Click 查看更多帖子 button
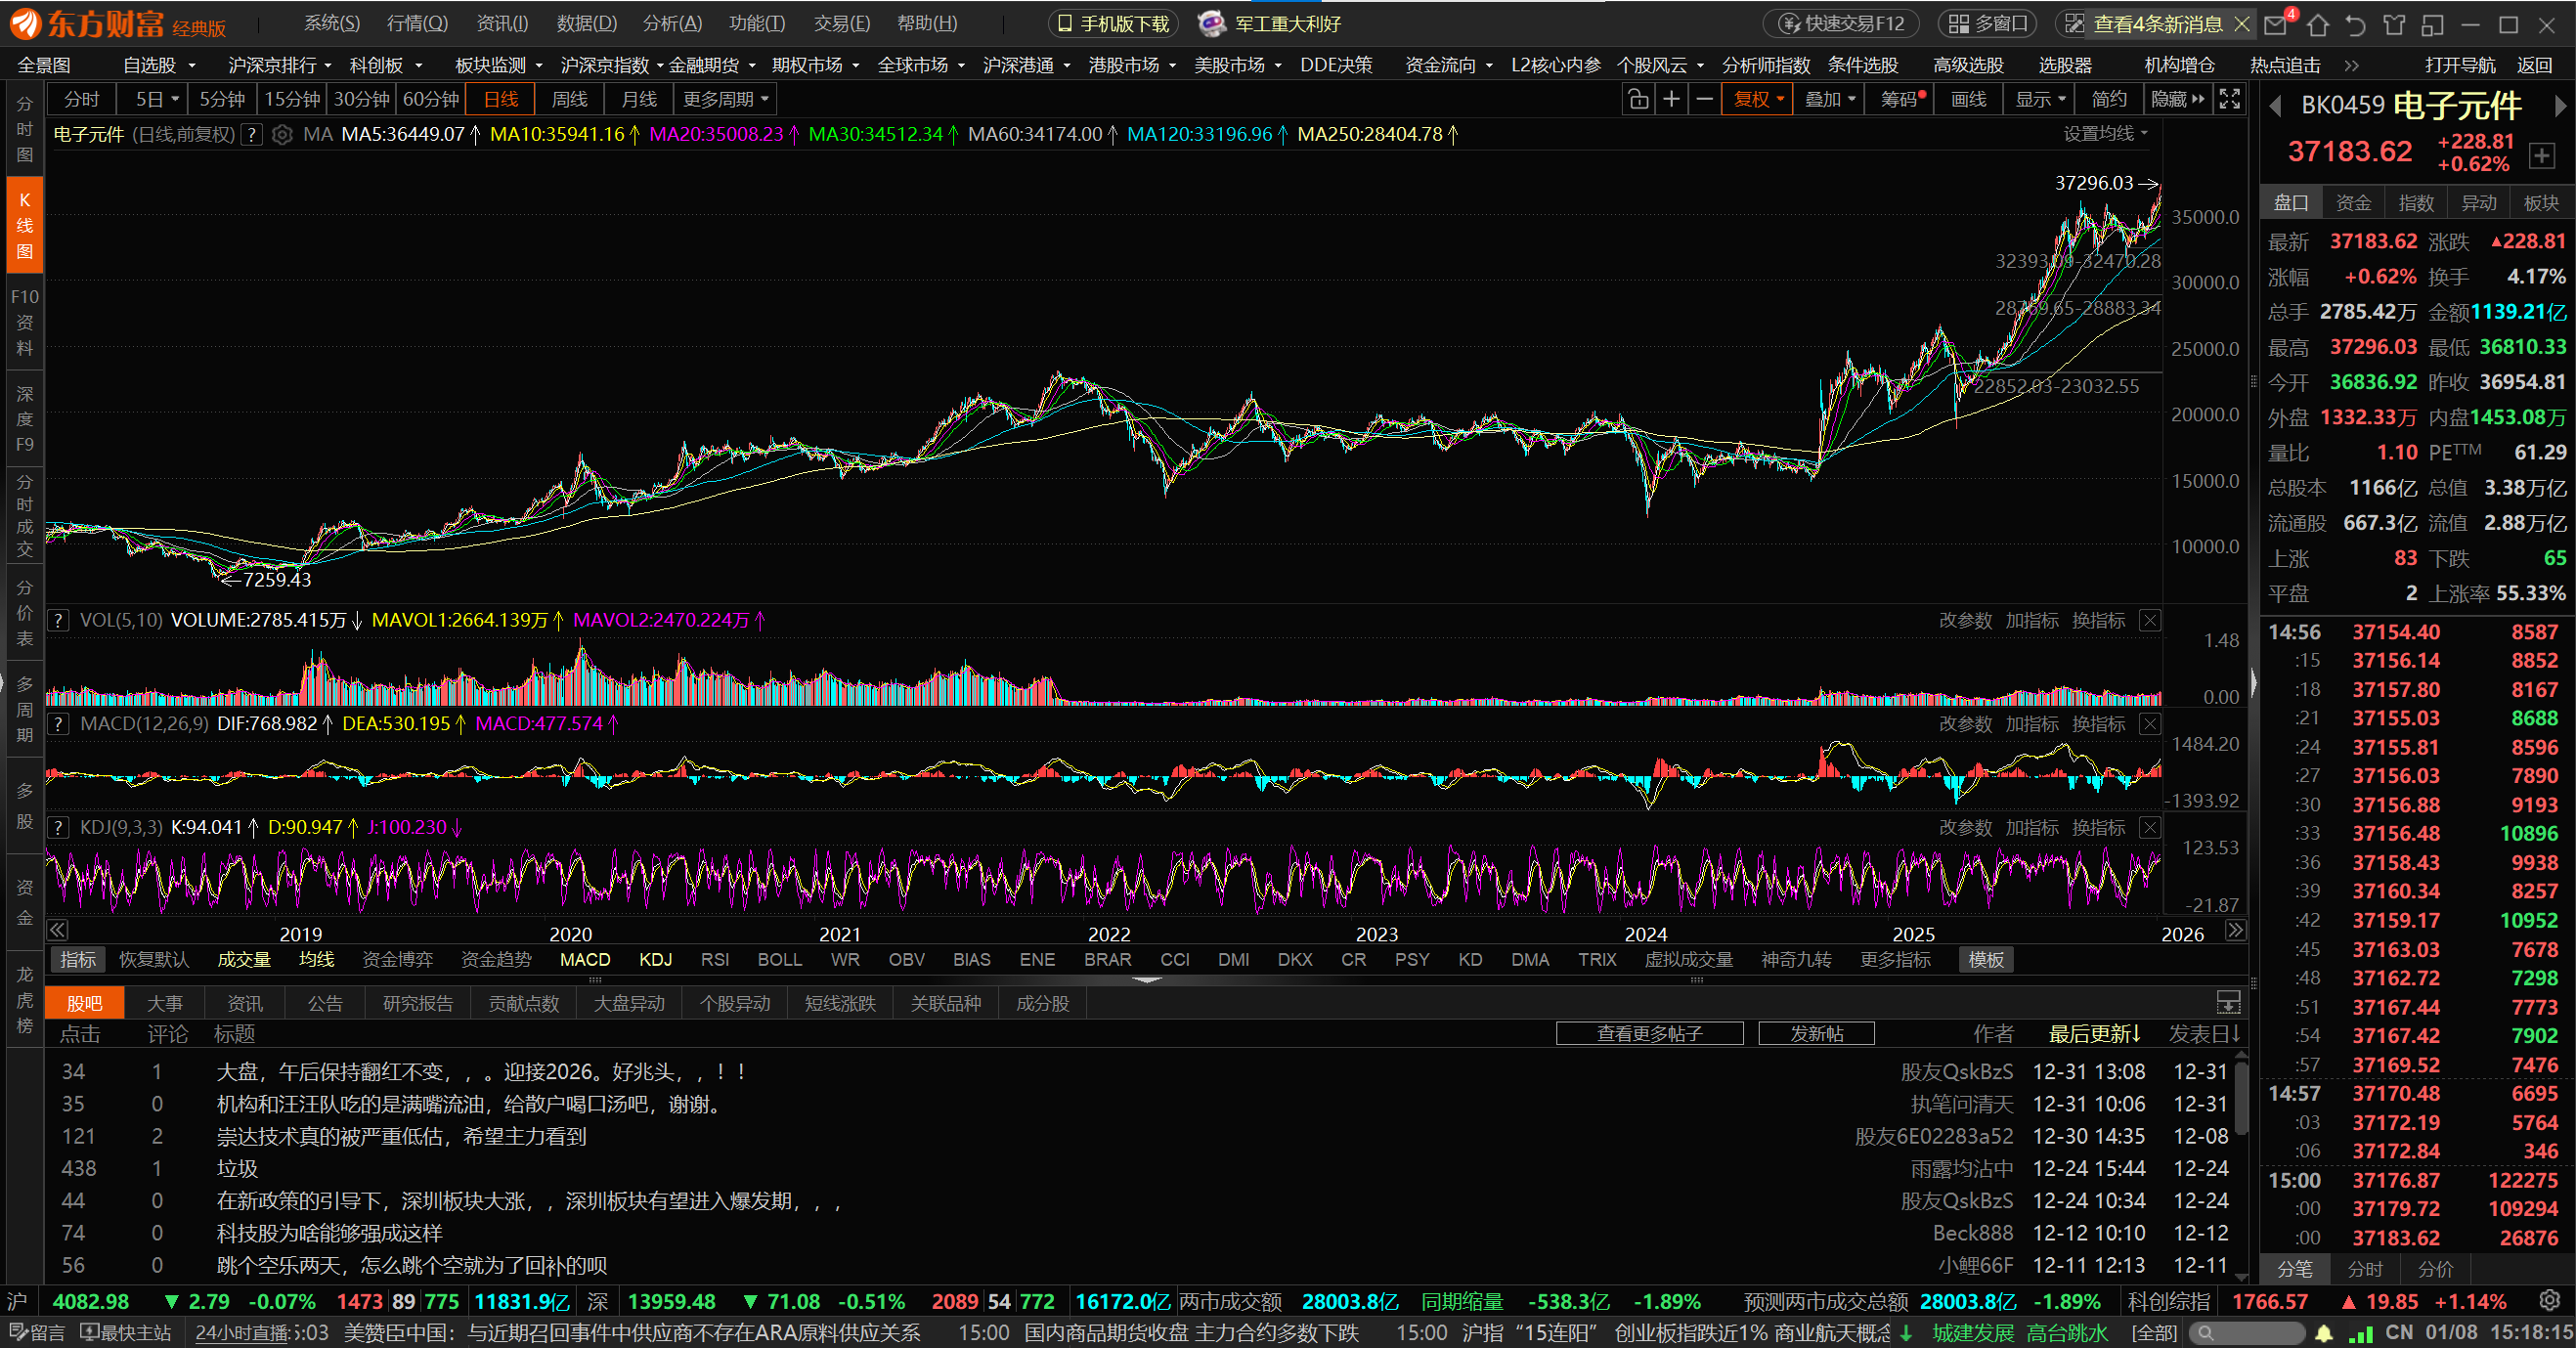Screen dimensions: 2576x1348 (x=1649, y=1033)
